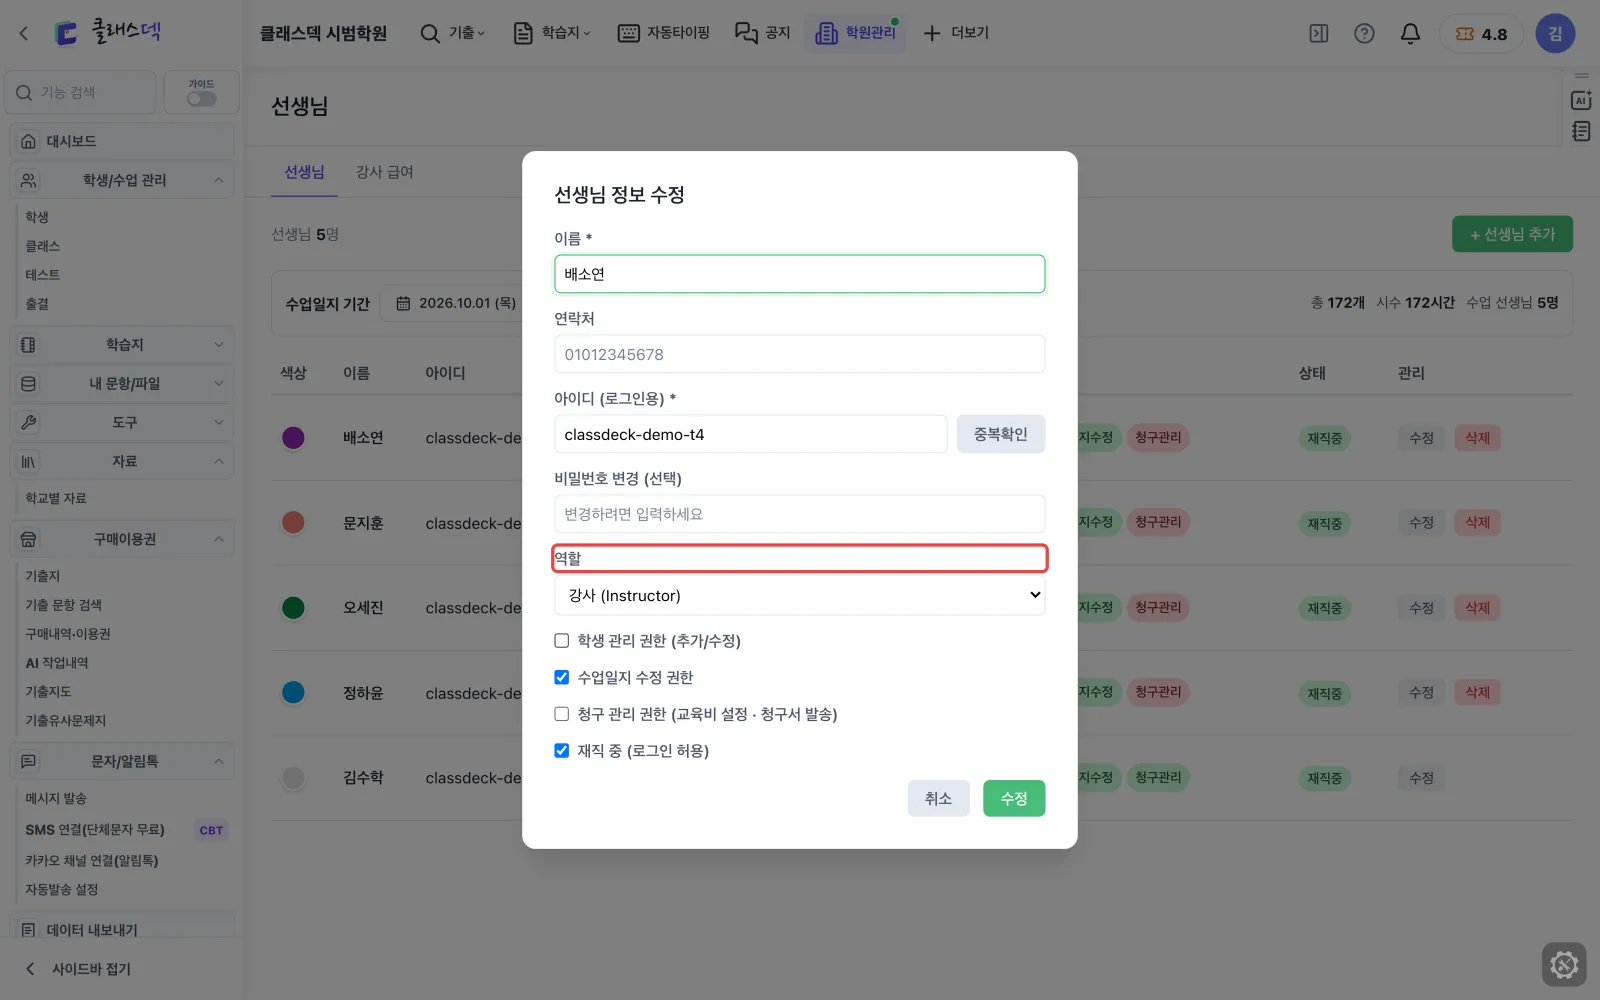Collapse 학생/수업 관리 sidebar section
1600x1000 pixels.
click(122, 180)
